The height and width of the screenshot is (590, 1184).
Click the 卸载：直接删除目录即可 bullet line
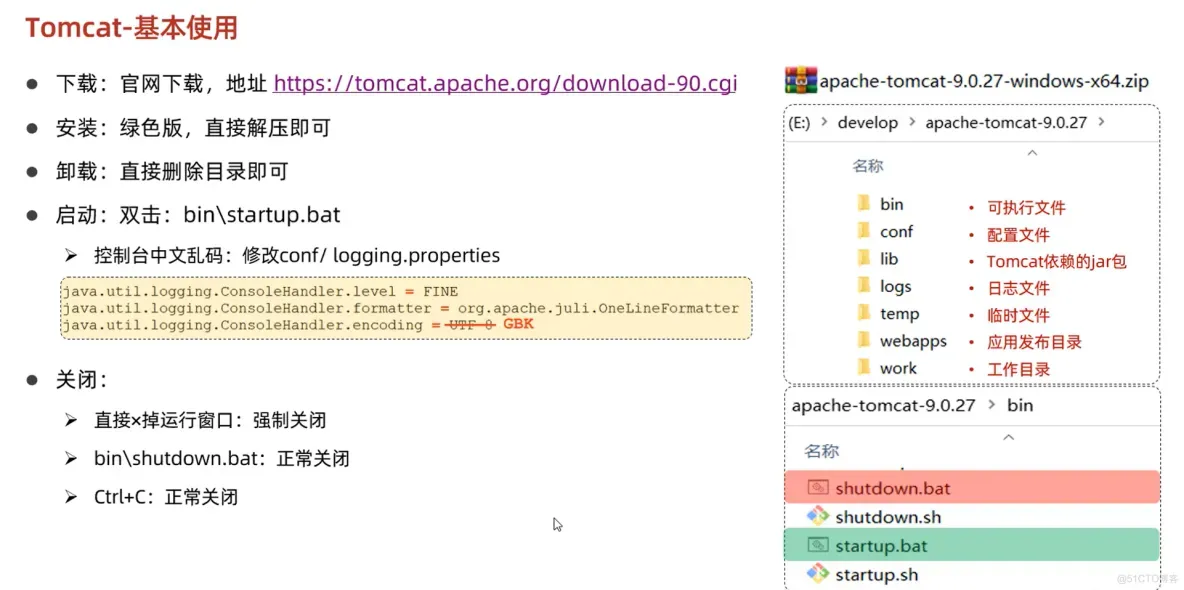(x=172, y=171)
